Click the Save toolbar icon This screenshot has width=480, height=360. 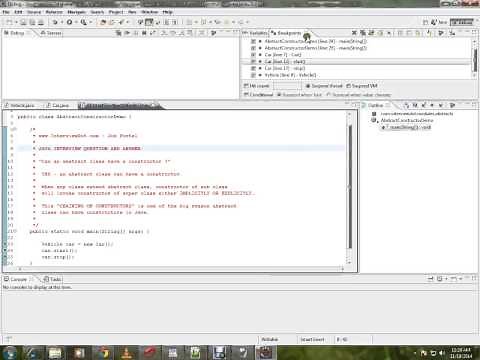click(23, 22)
